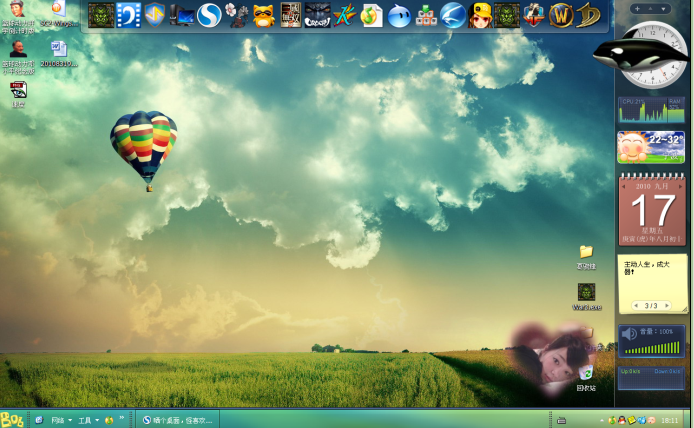
Task: Open the 工具 dropdown in the taskbar
Action: click(x=88, y=420)
